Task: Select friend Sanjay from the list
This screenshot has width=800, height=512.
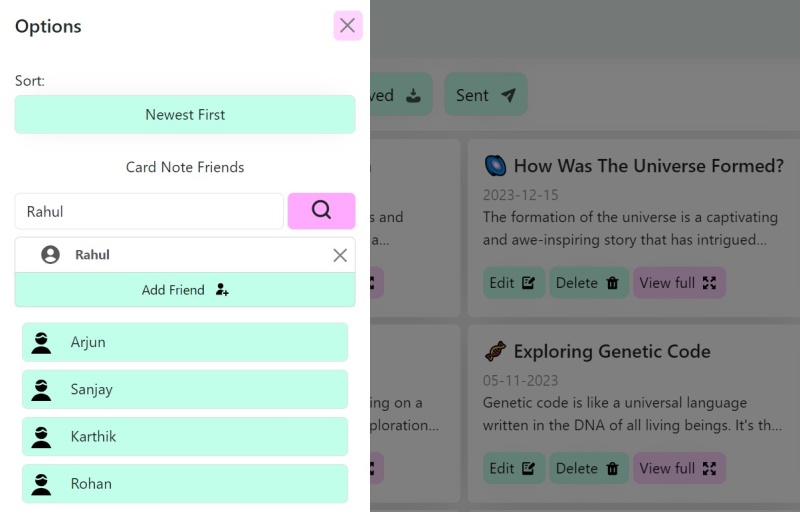Action: (x=185, y=389)
